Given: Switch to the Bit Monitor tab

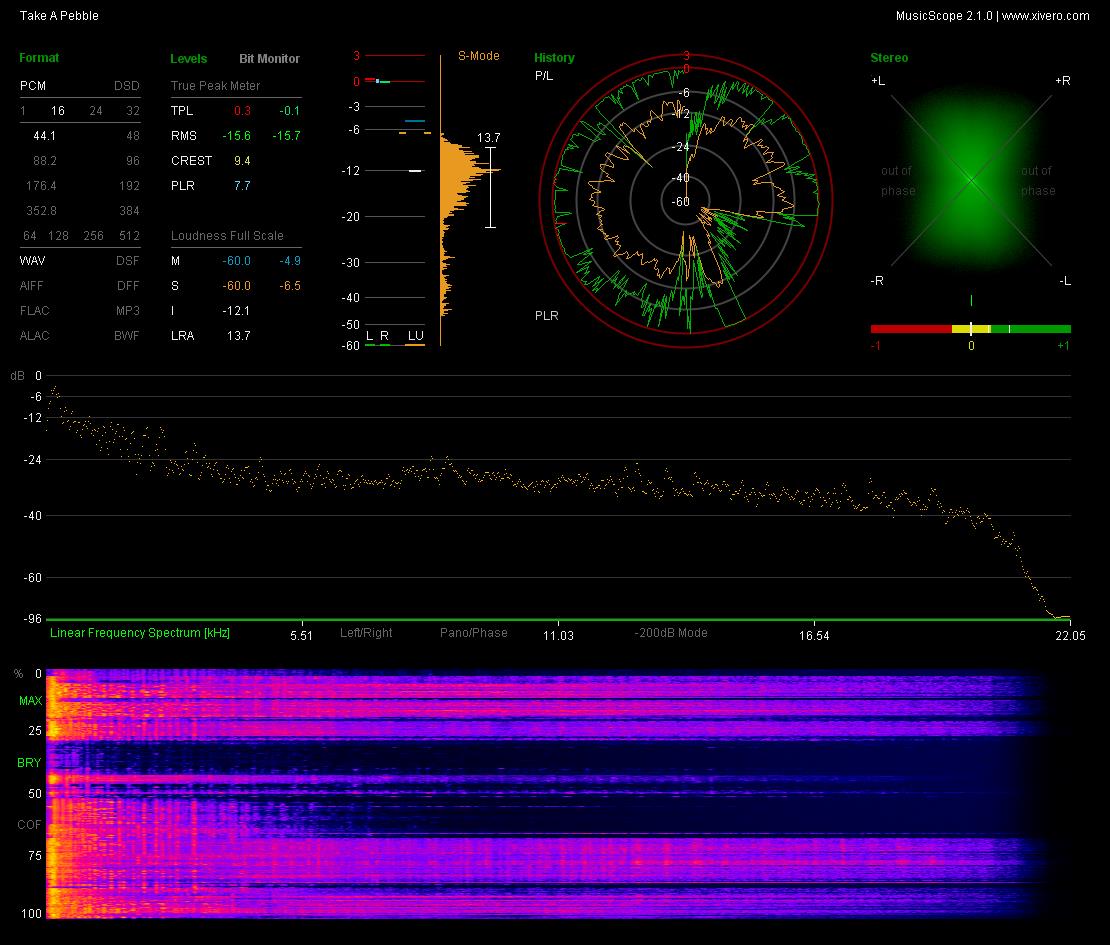Looking at the screenshot, I should [x=269, y=59].
